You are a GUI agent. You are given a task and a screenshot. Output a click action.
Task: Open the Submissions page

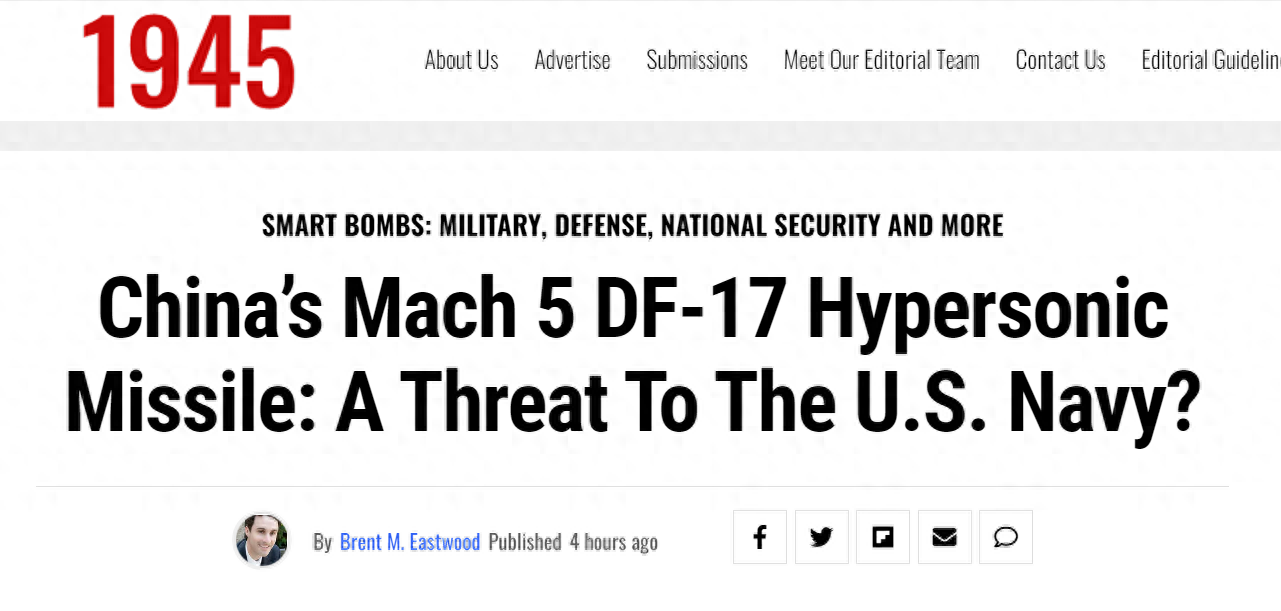(x=697, y=60)
